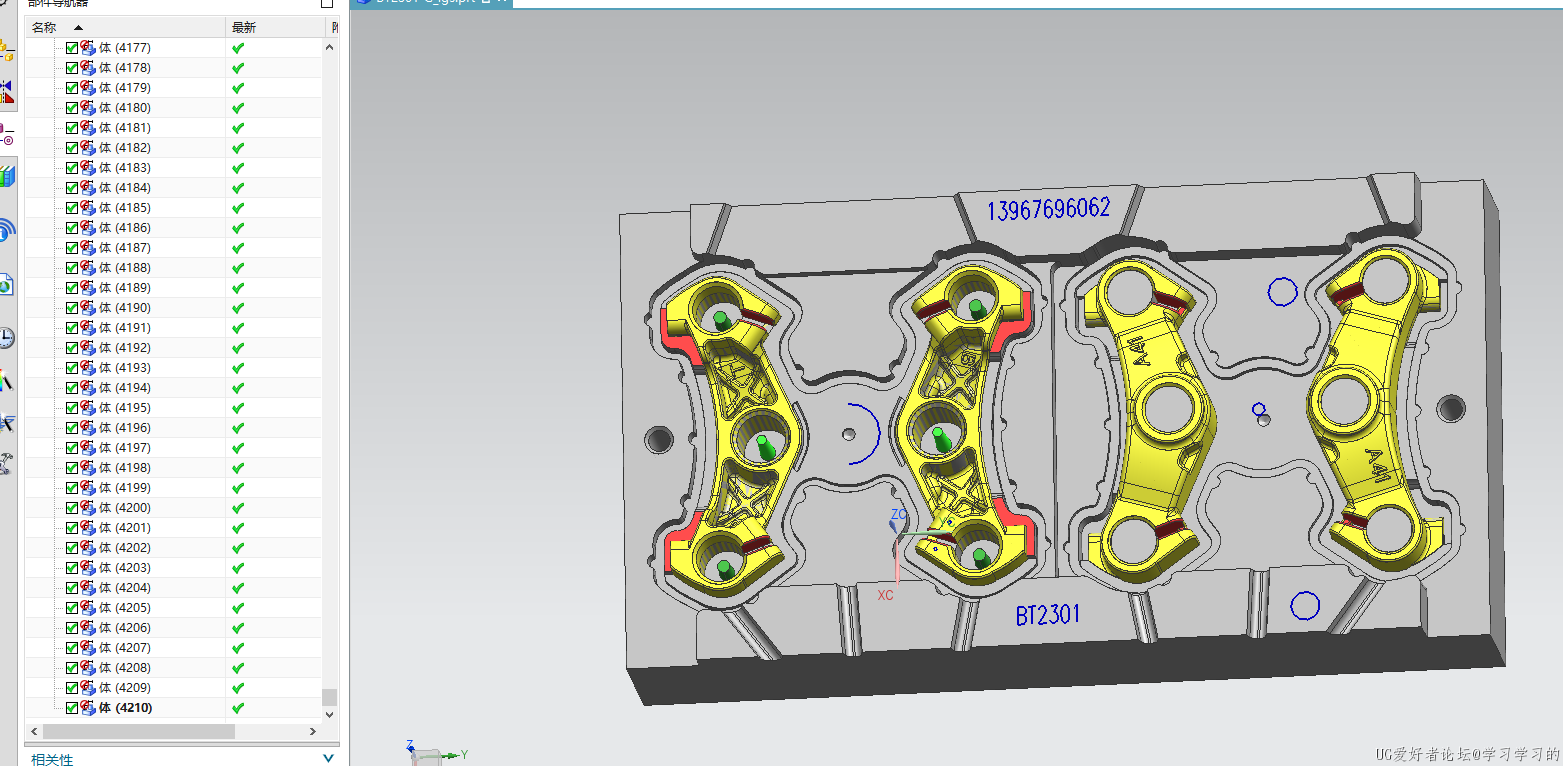This screenshot has width=1563, height=766.
Task: Click the vertical scrollbar down arrow
Action: tap(330, 714)
